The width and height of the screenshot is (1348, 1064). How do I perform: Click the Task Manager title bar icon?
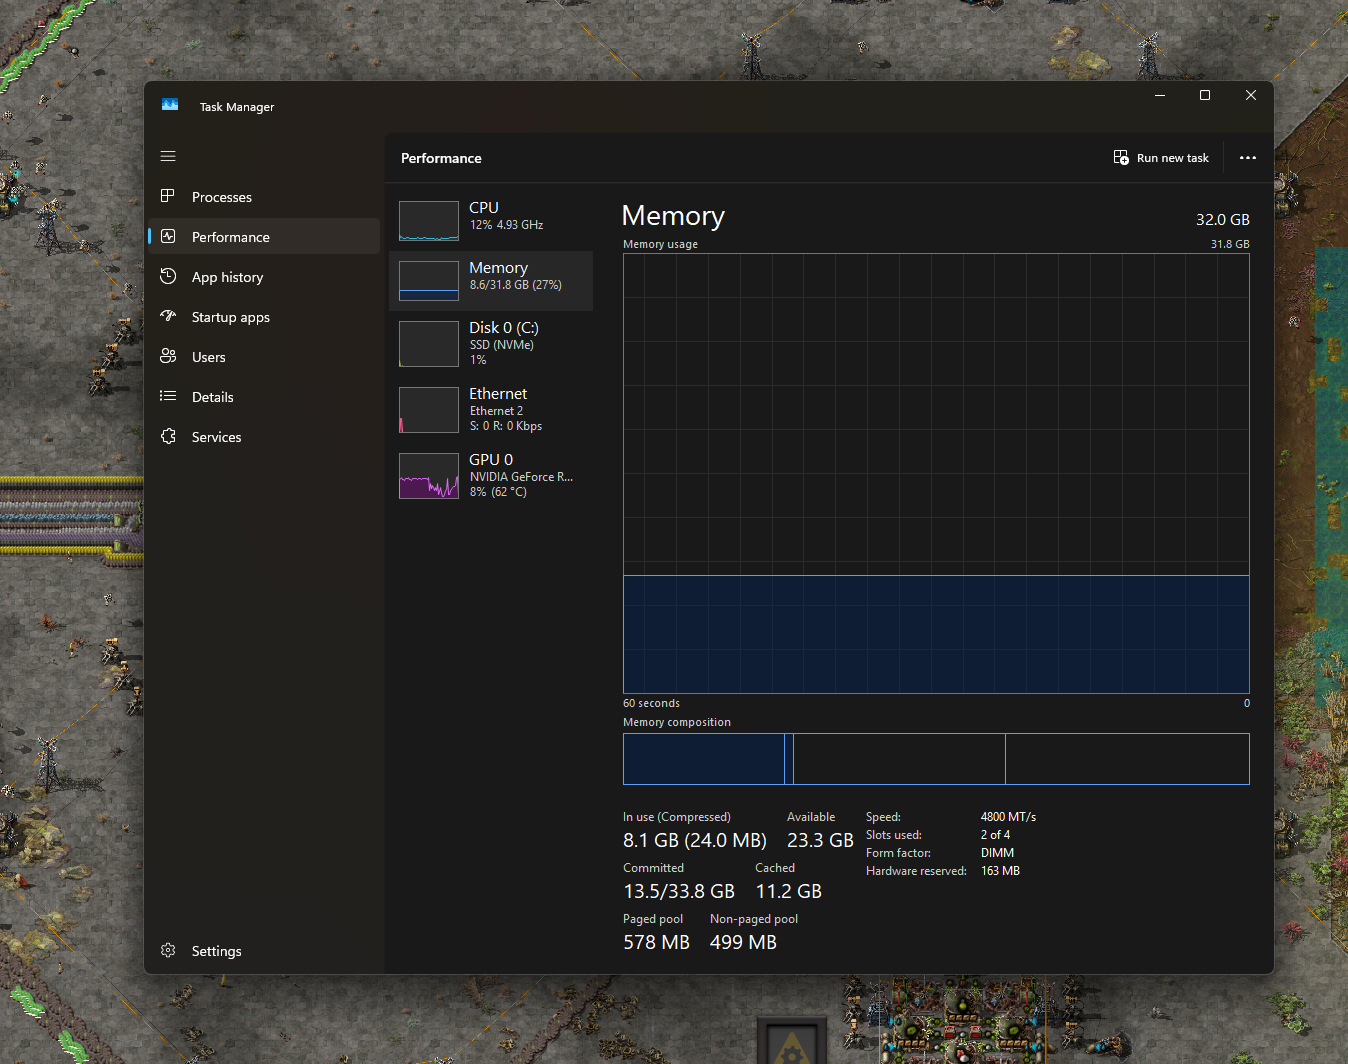[x=170, y=105]
